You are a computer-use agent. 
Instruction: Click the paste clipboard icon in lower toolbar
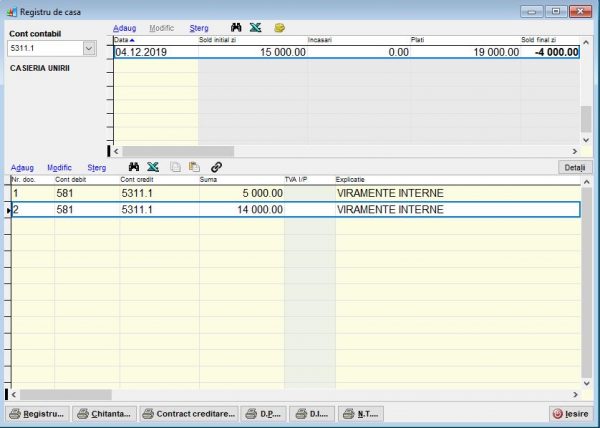tap(194, 167)
